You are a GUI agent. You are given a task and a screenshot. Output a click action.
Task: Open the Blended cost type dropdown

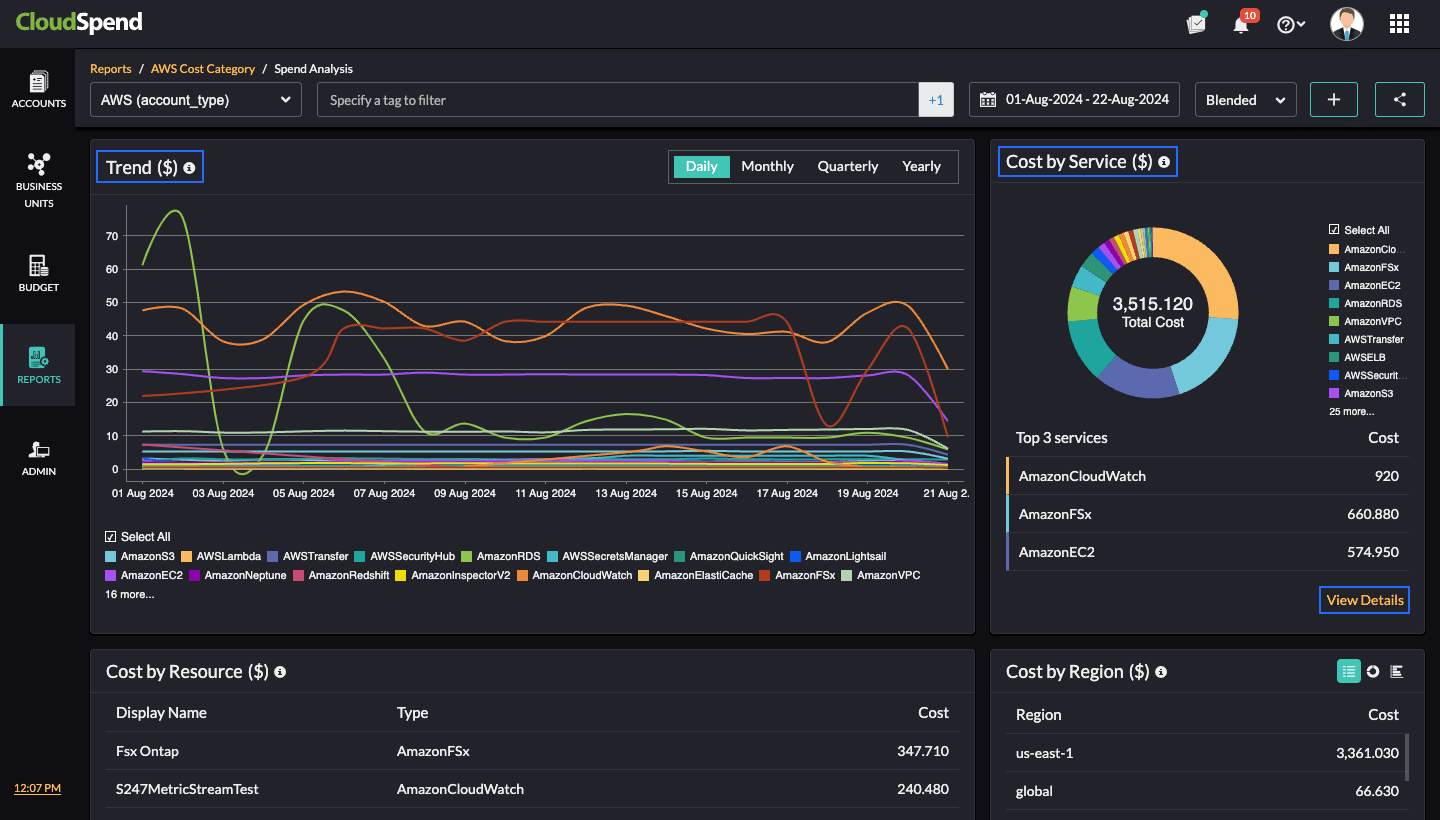[x=1245, y=100]
